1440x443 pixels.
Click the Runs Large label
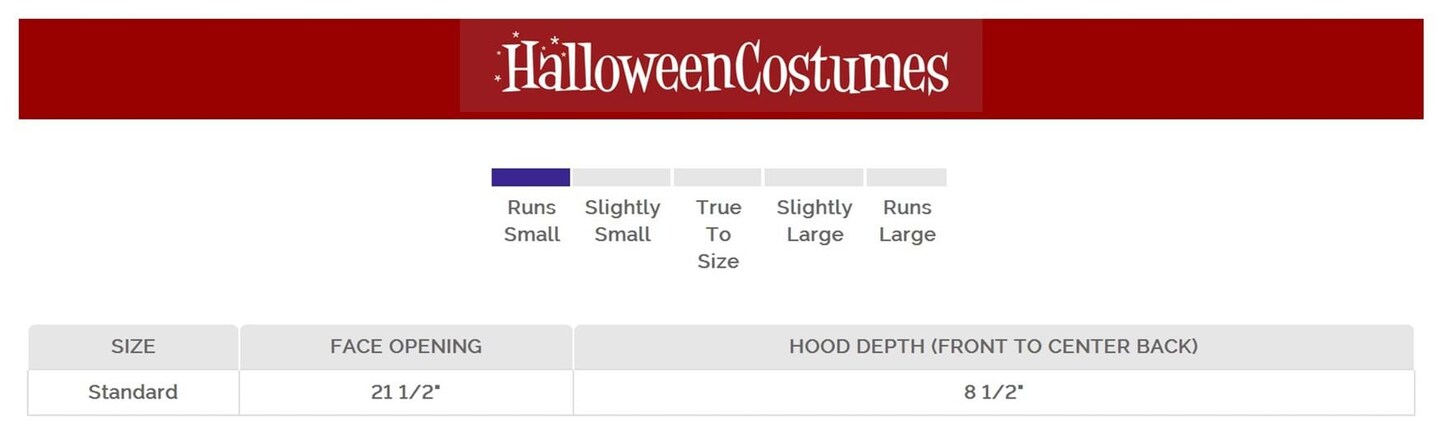click(907, 221)
